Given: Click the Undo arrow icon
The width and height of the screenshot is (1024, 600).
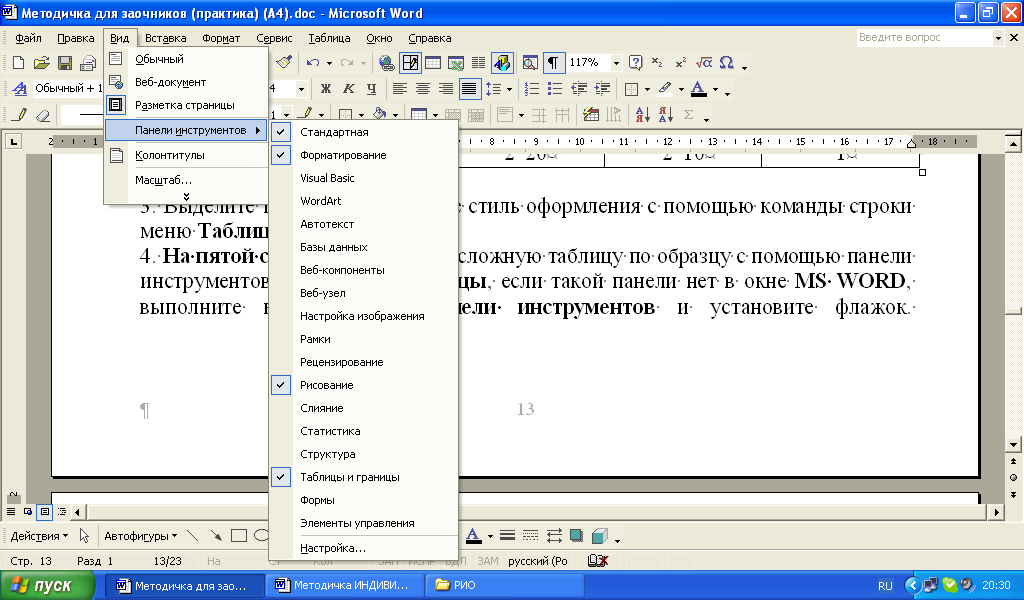Looking at the screenshot, I should (x=313, y=63).
